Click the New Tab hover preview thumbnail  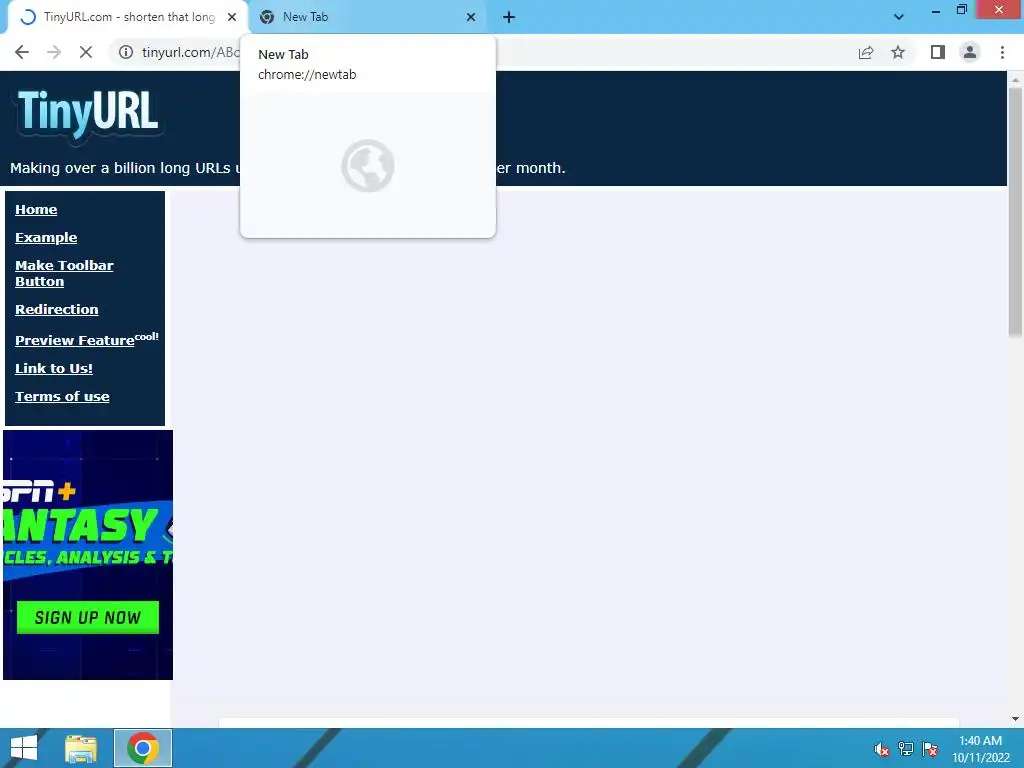(x=368, y=165)
